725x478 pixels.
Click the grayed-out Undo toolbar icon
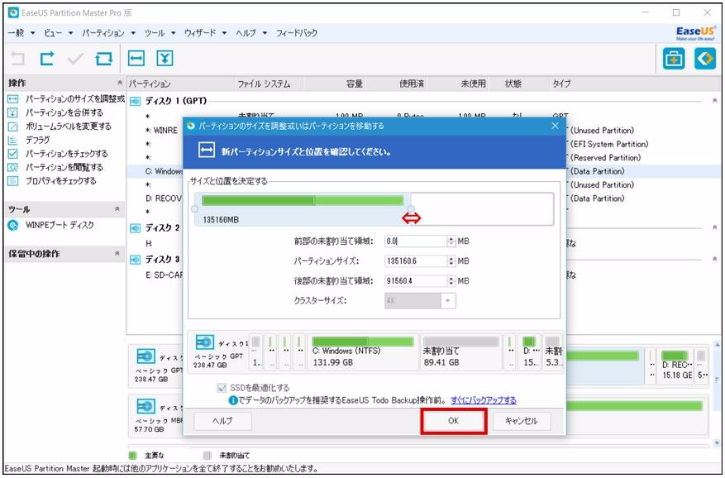click(x=18, y=59)
